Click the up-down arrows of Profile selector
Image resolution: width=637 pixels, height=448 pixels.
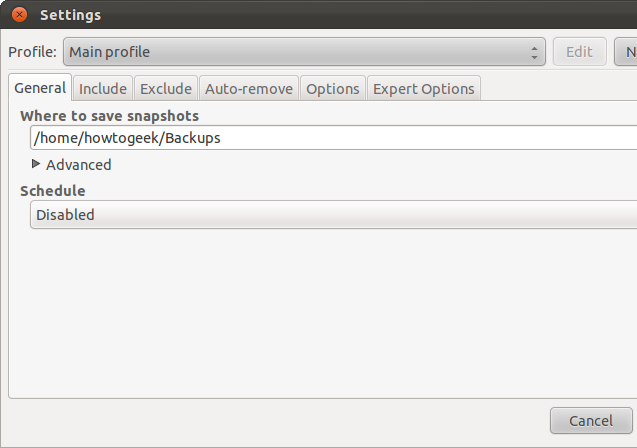click(536, 52)
